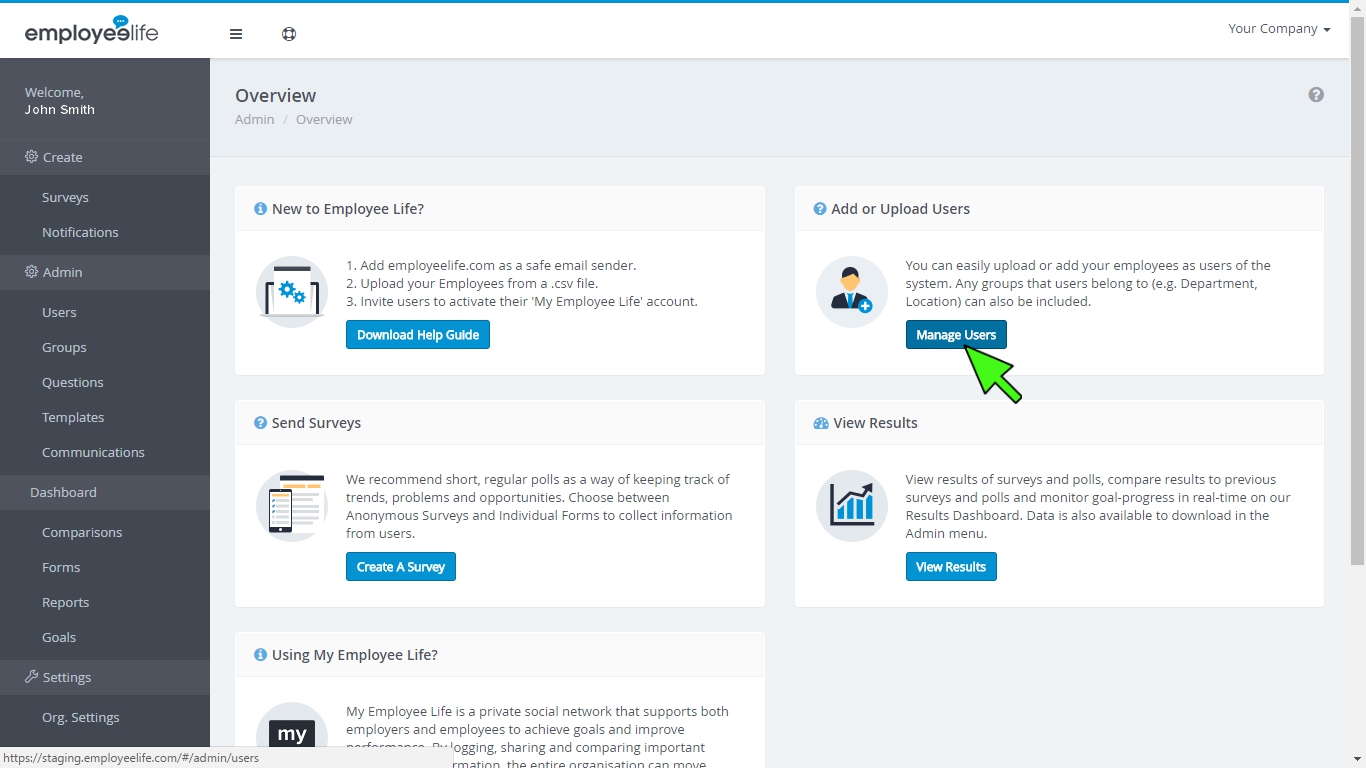Toggle the hamburger sidebar menu icon
1366x768 pixels.
point(236,34)
